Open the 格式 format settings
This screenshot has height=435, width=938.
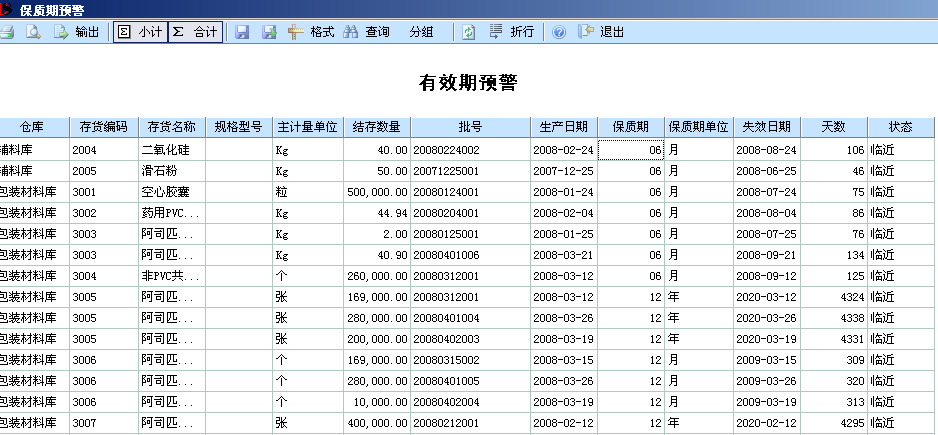311,32
